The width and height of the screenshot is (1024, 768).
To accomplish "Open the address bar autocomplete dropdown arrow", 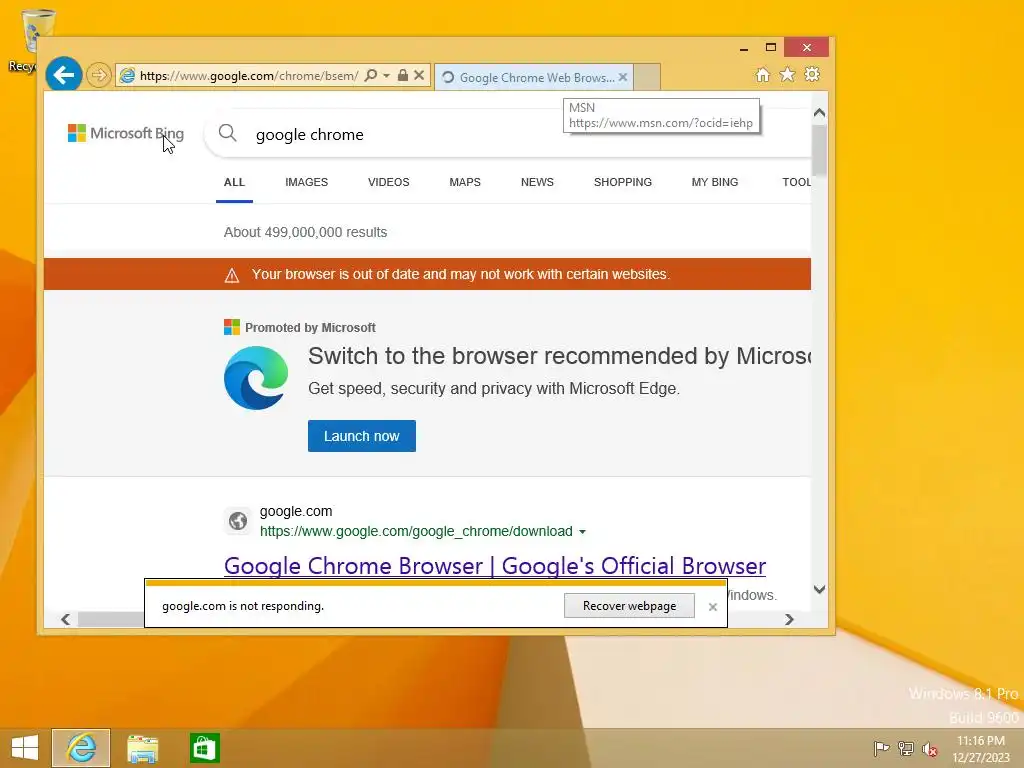I will tap(387, 76).
